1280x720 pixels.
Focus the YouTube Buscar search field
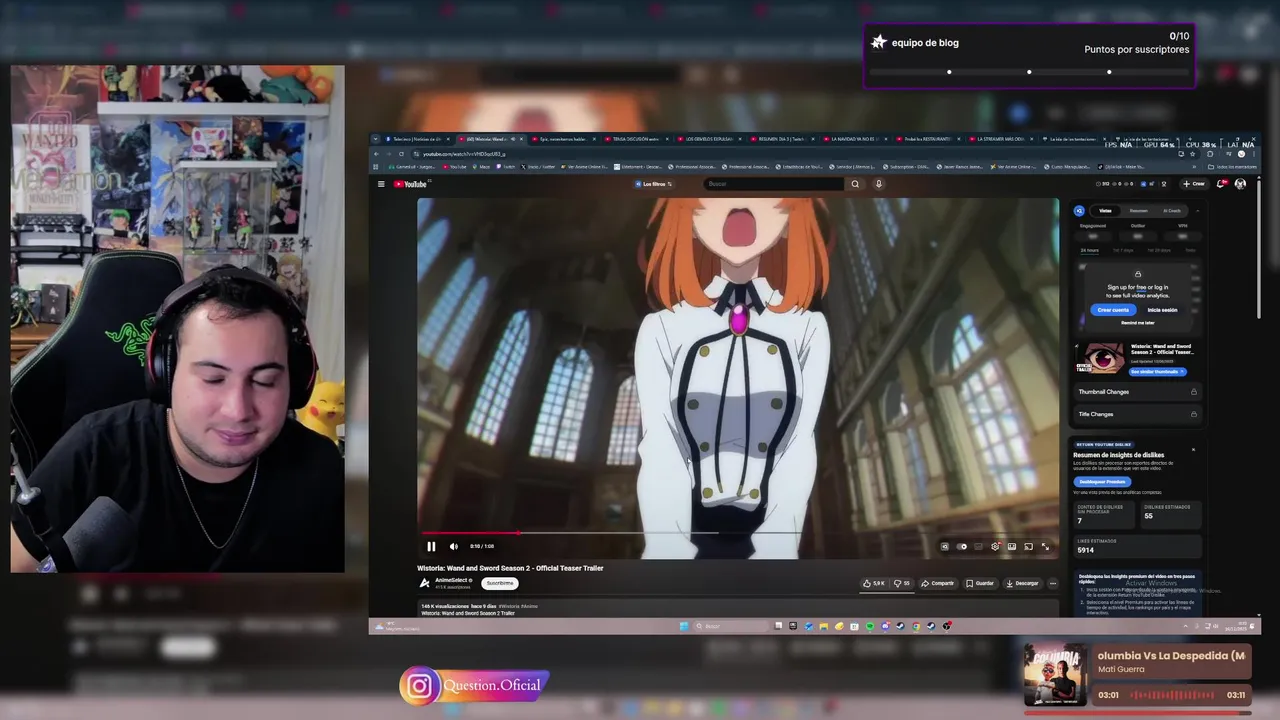coord(774,184)
